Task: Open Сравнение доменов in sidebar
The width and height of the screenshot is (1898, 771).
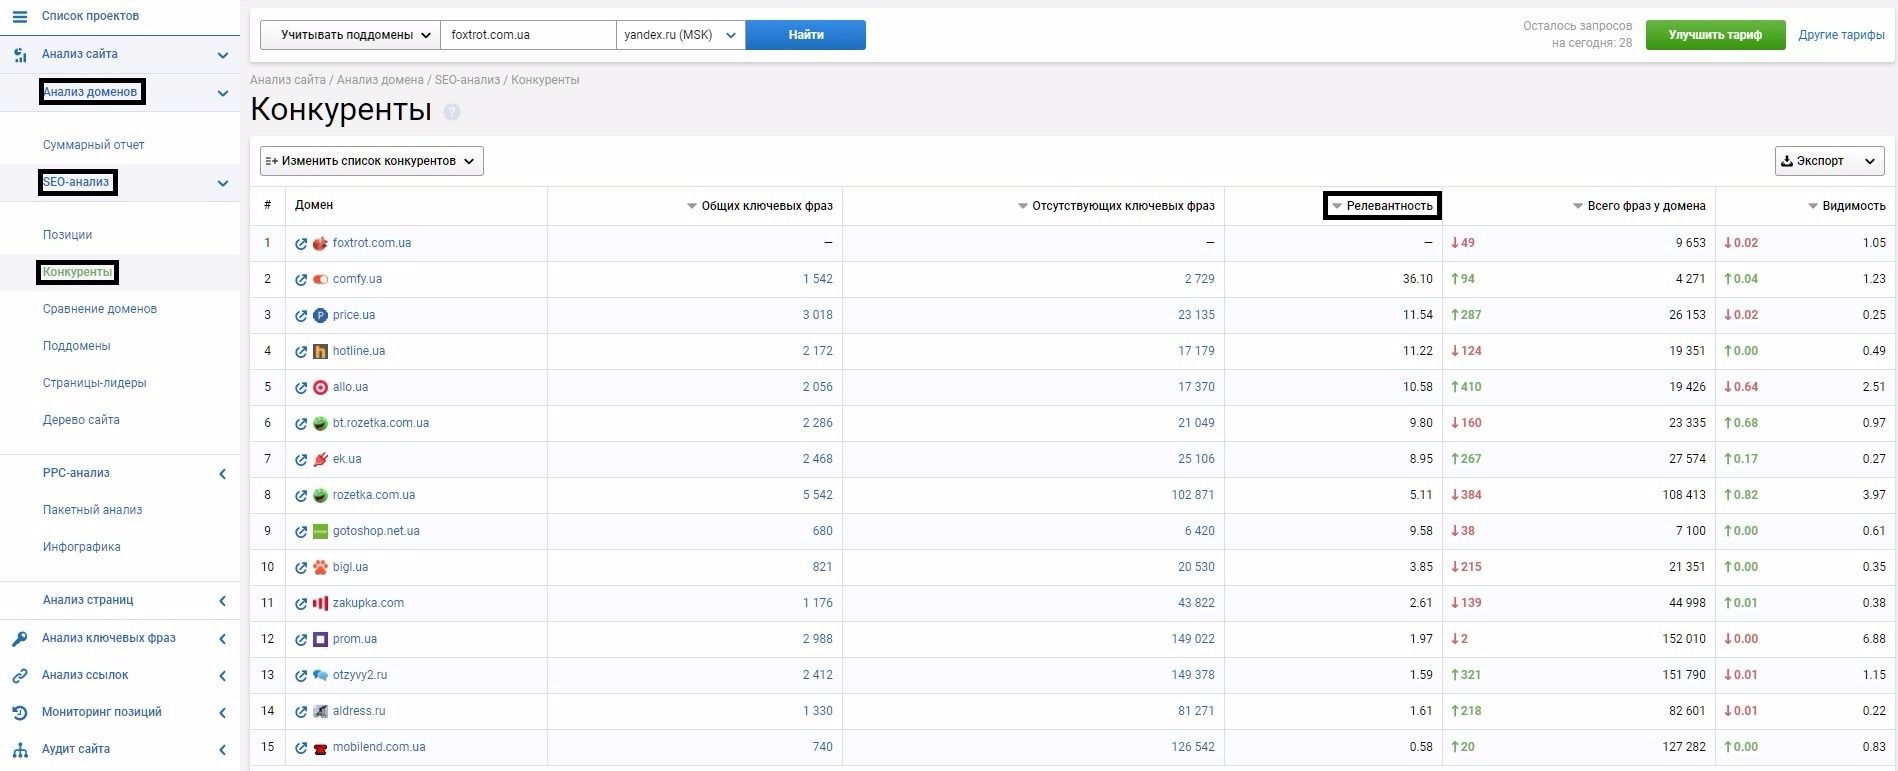Action: coord(100,309)
